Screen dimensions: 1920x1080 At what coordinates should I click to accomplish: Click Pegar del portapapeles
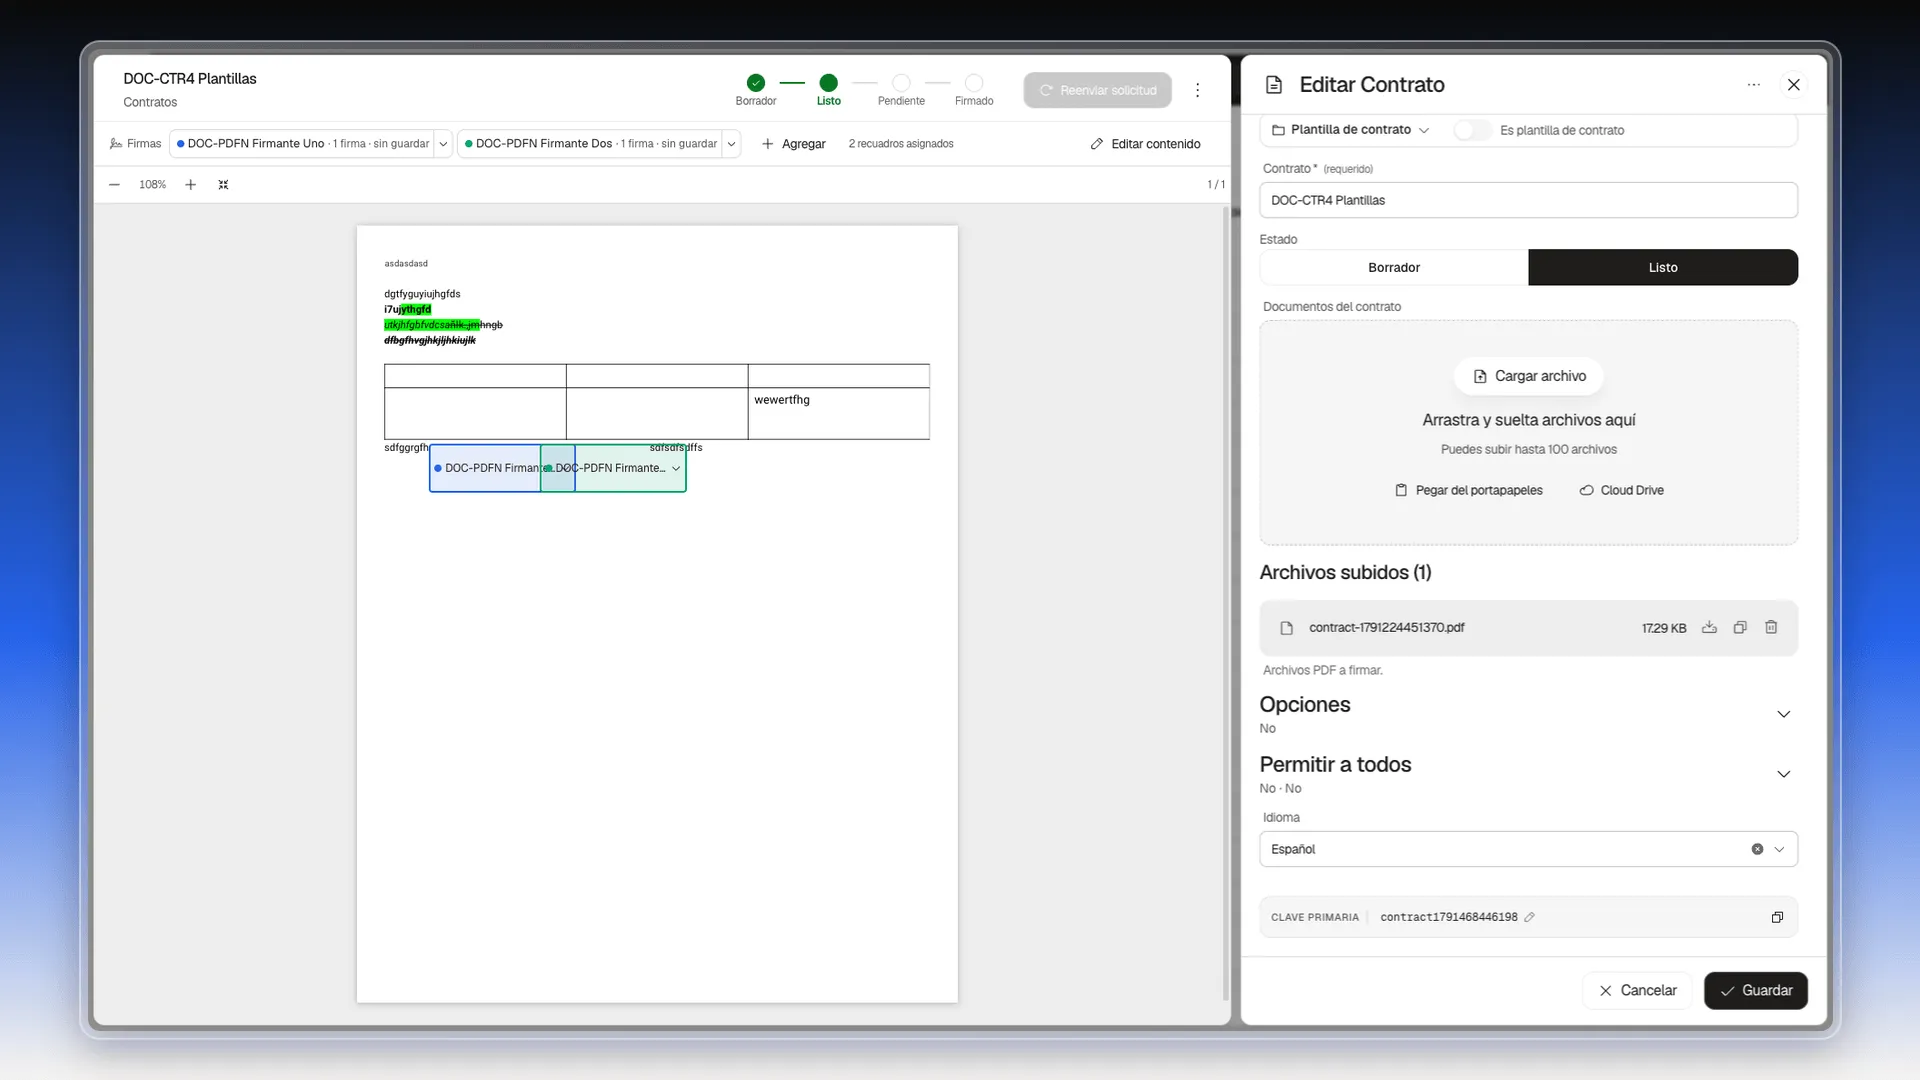pos(1468,490)
